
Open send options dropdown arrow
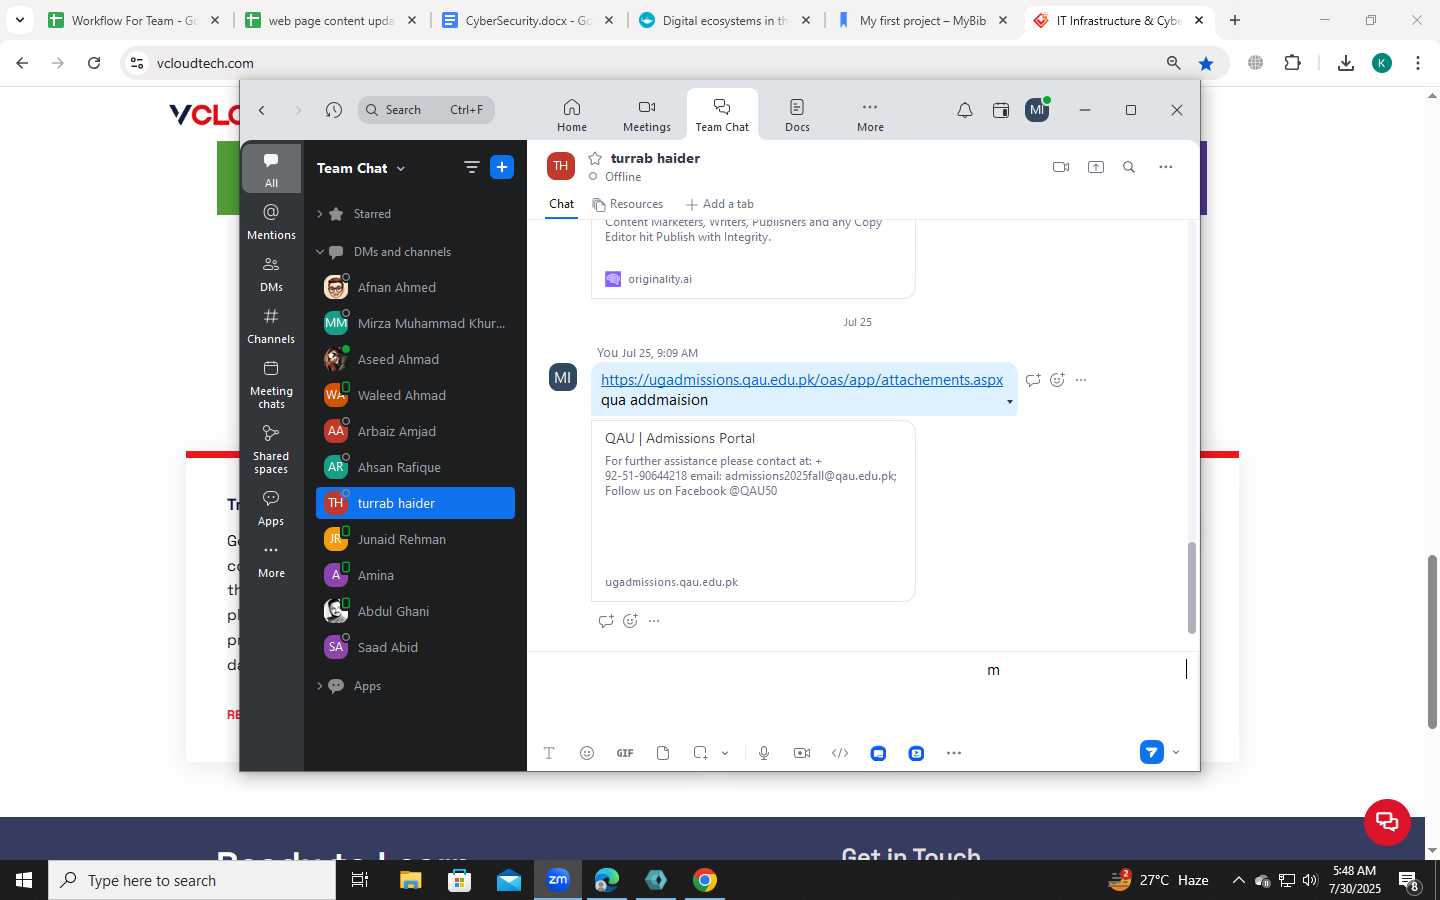click(1176, 752)
